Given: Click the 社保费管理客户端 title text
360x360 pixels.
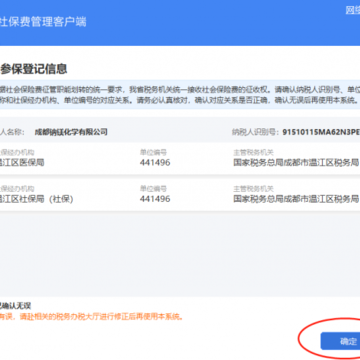Looking at the screenshot, I should point(43,22).
